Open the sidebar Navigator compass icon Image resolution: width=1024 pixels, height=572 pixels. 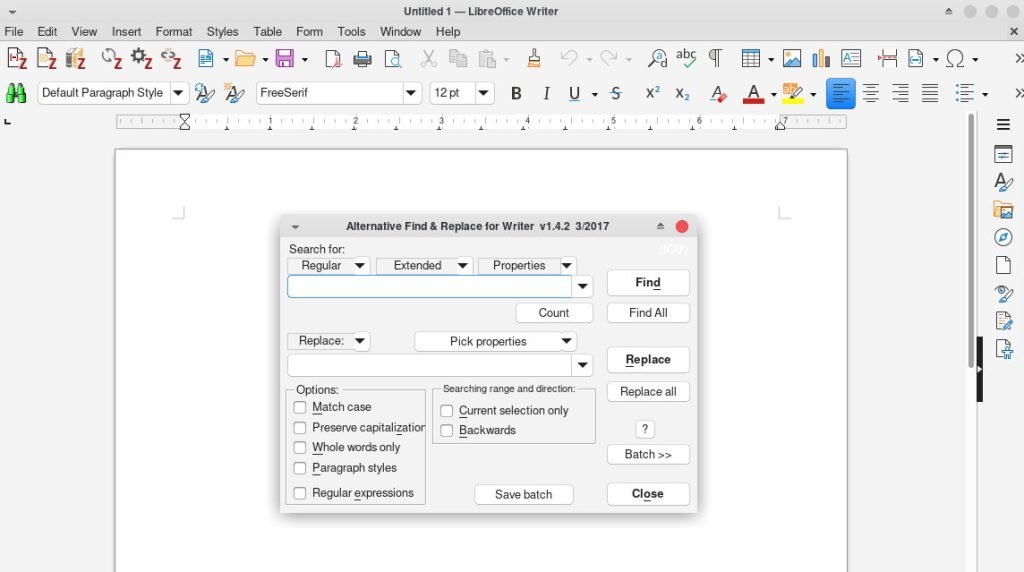coord(1003,237)
